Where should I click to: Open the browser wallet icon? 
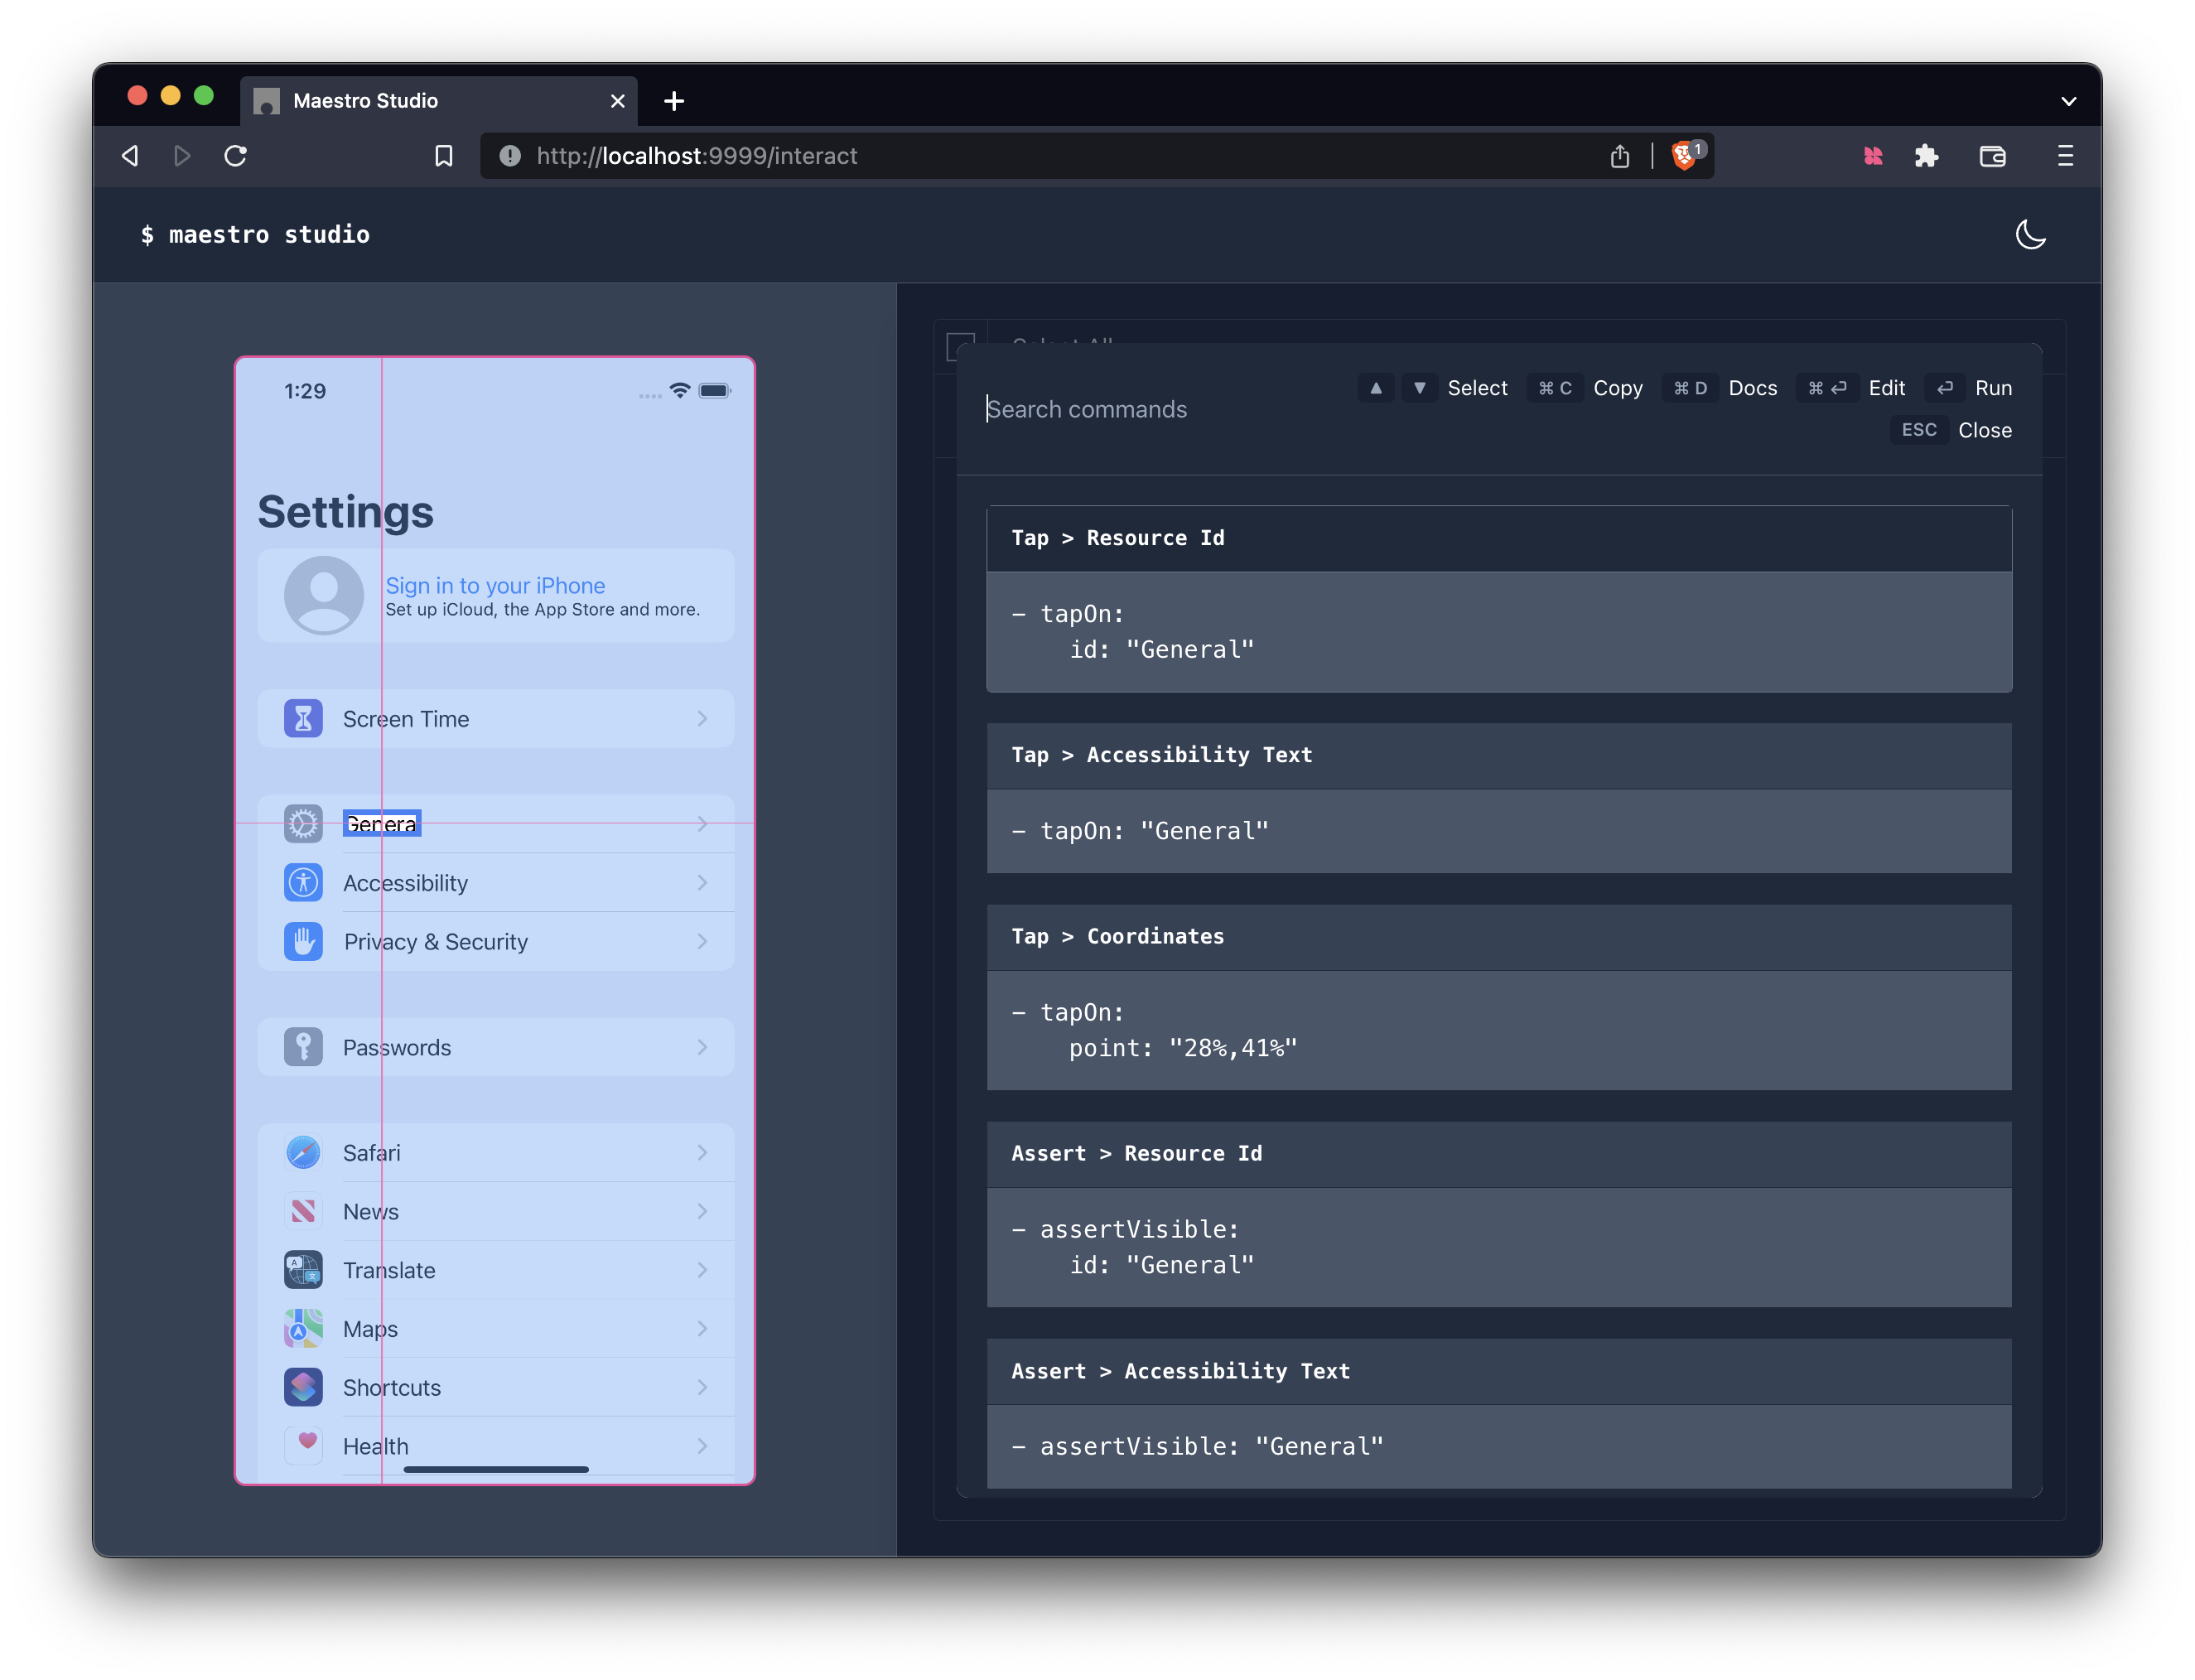(1993, 156)
